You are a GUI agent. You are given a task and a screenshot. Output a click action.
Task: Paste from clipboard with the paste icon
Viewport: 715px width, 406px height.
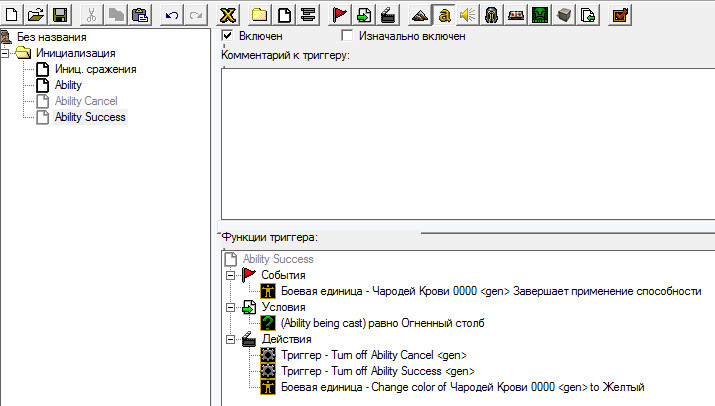140,15
